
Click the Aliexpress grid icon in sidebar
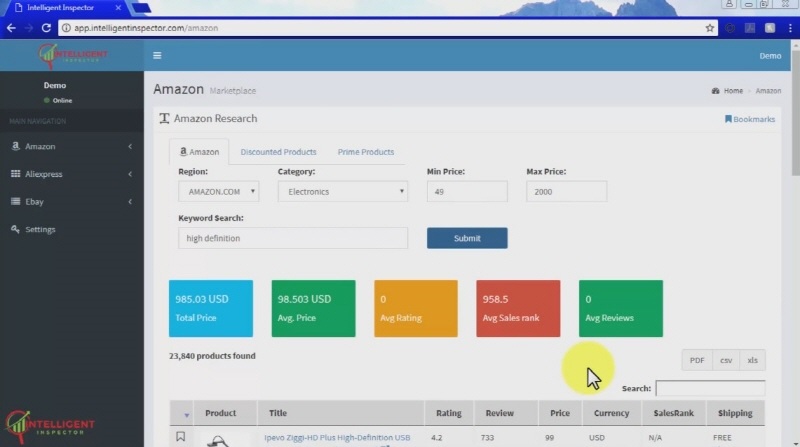coord(15,173)
